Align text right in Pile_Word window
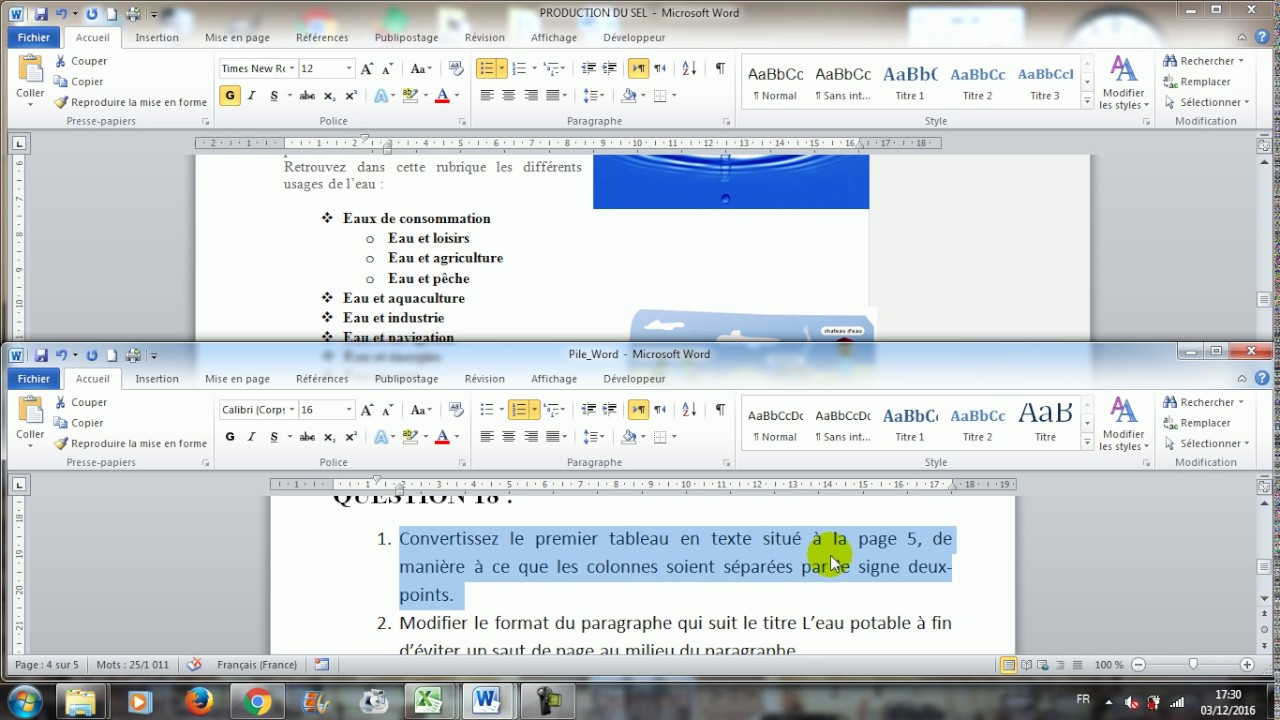1280x720 pixels. coord(531,437)
